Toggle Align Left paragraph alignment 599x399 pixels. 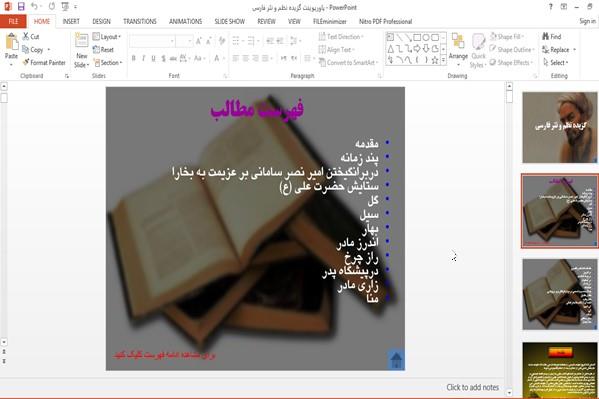click(236, 58)
